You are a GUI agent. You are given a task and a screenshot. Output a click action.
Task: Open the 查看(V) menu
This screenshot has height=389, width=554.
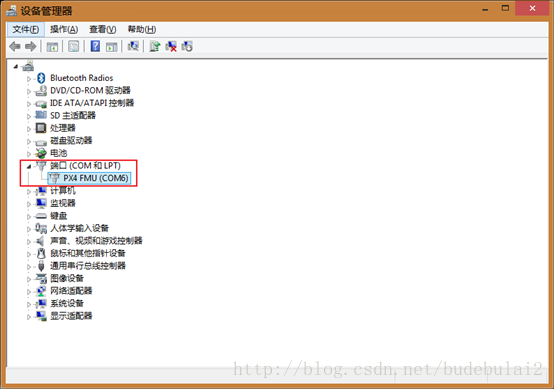click(102, 29)
